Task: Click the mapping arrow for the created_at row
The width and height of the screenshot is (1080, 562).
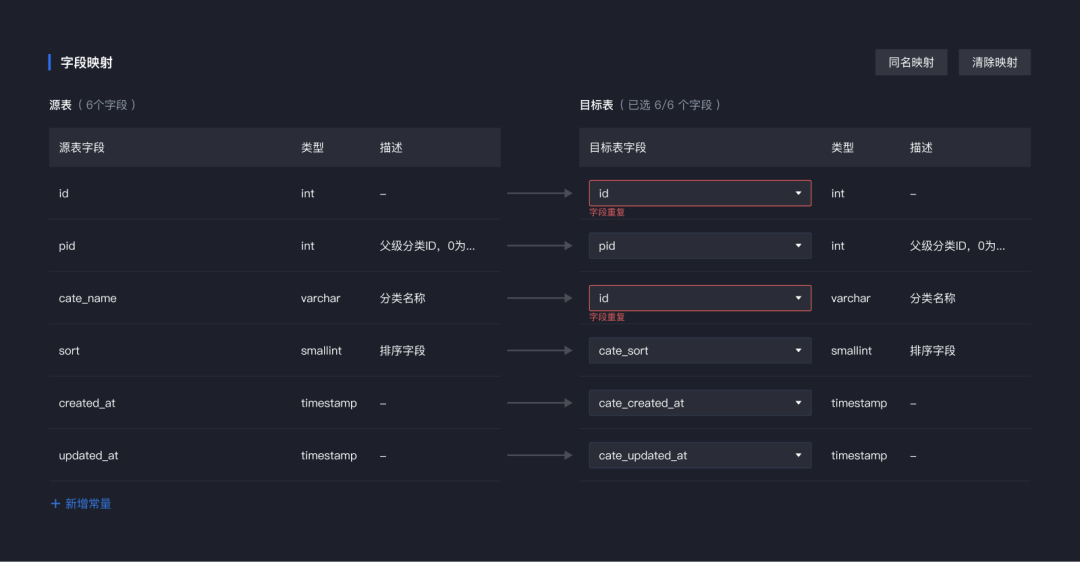Action: [x=539, y=403]
